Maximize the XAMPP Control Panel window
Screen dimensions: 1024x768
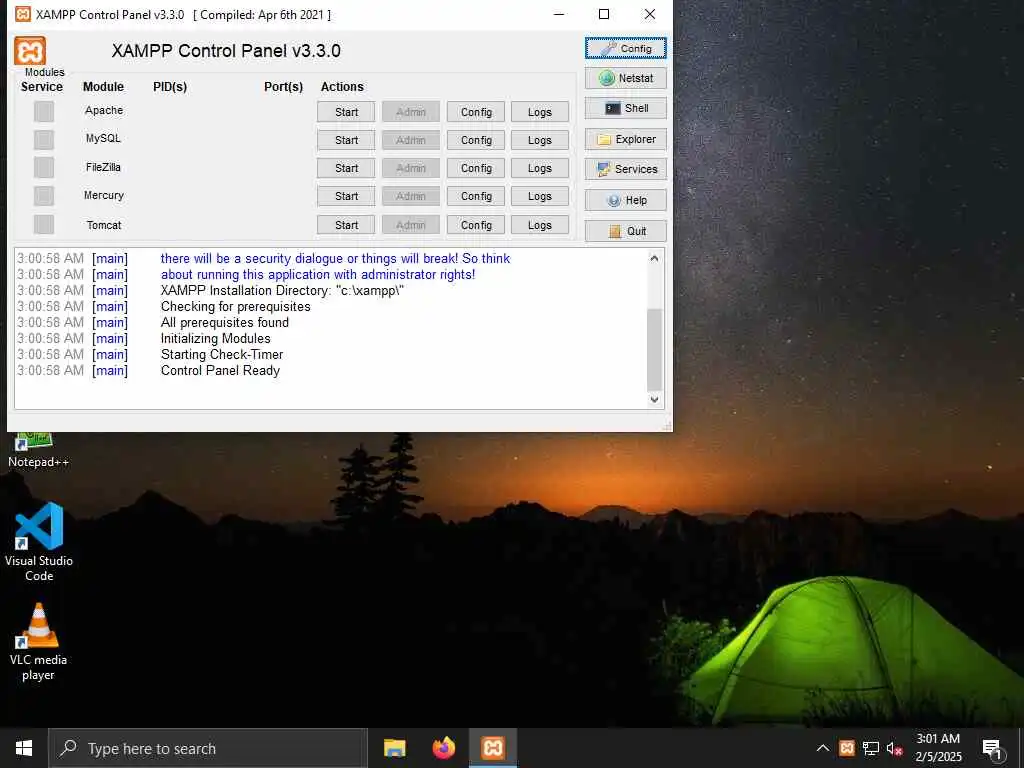pyautogui.click(x=604, y=14)
